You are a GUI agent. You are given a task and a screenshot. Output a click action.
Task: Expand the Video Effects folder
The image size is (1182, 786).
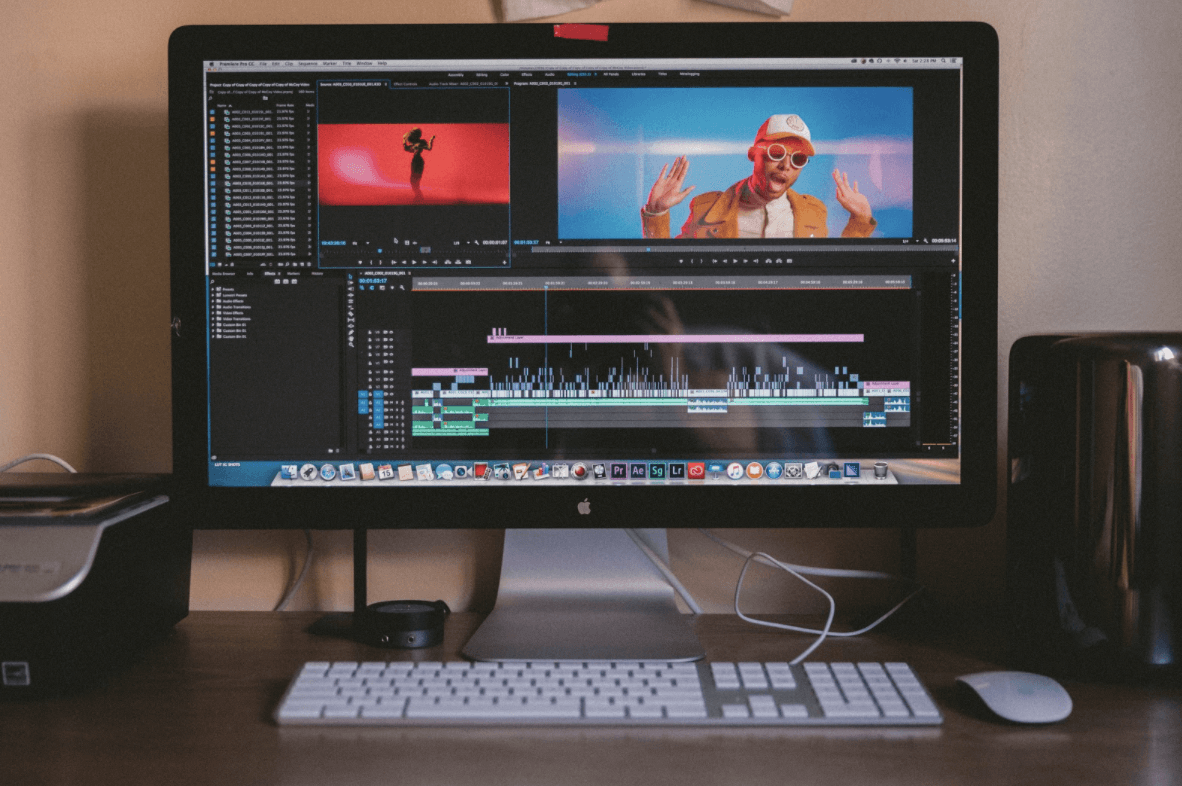(213, 313)
